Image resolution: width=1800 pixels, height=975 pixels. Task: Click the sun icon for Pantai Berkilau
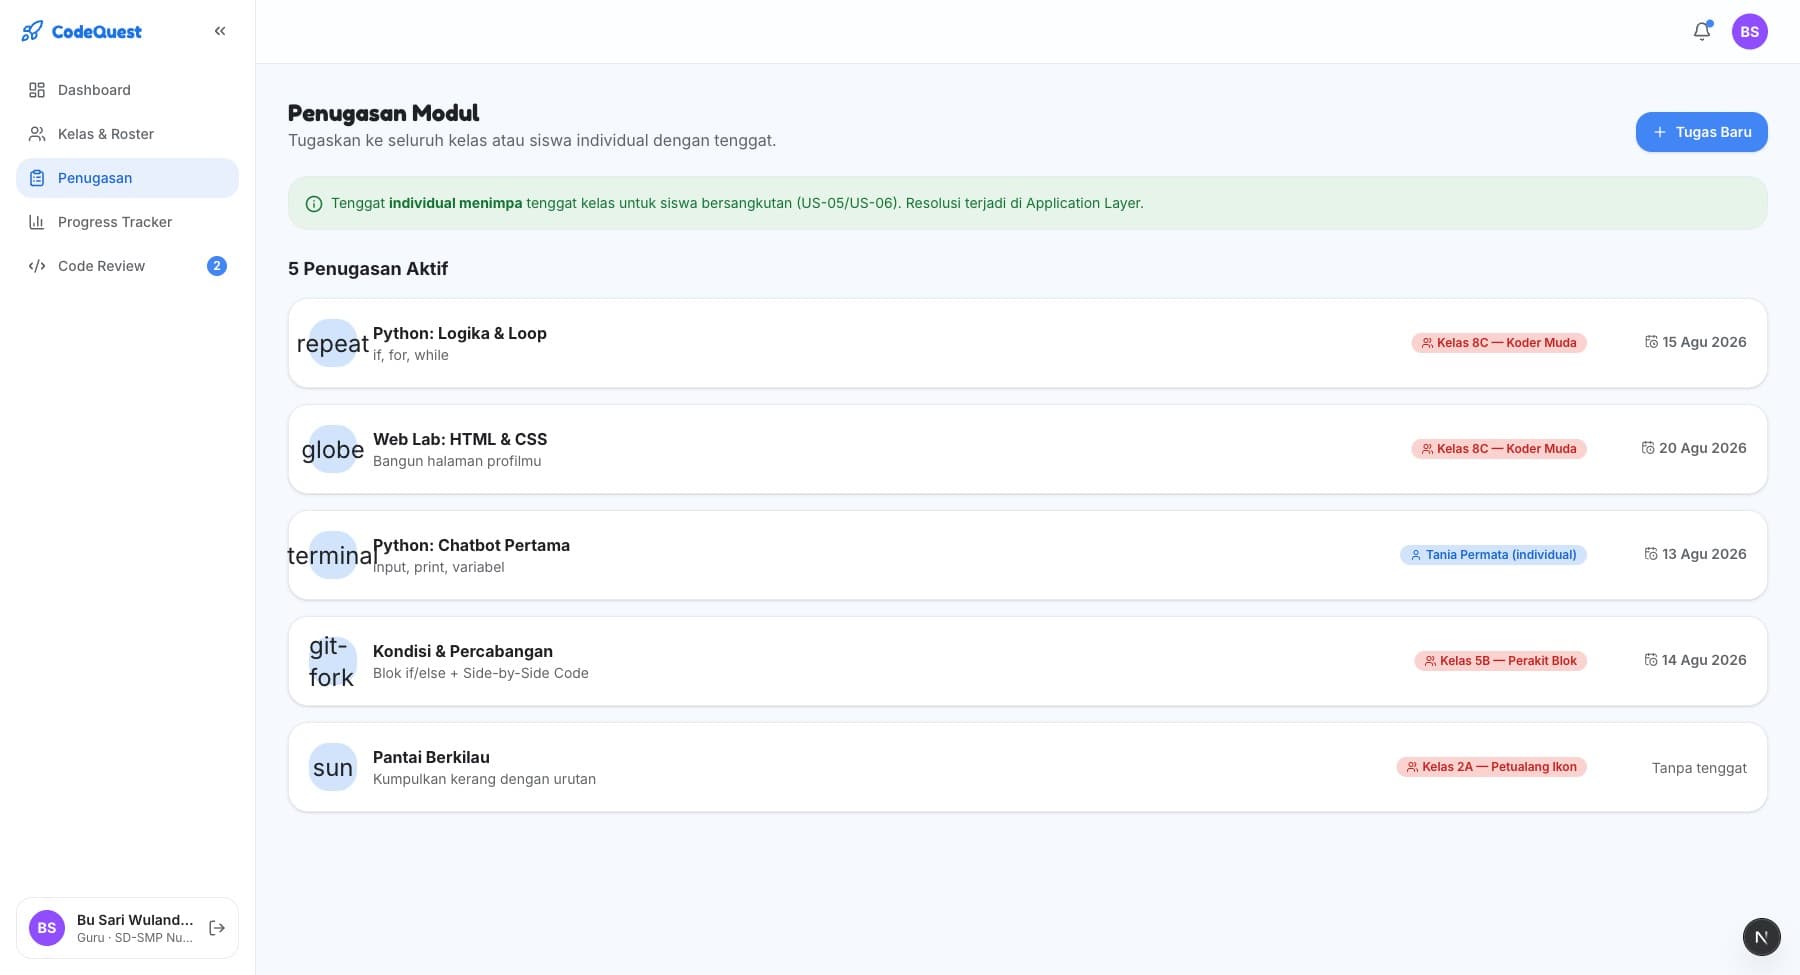coord(333,767)
